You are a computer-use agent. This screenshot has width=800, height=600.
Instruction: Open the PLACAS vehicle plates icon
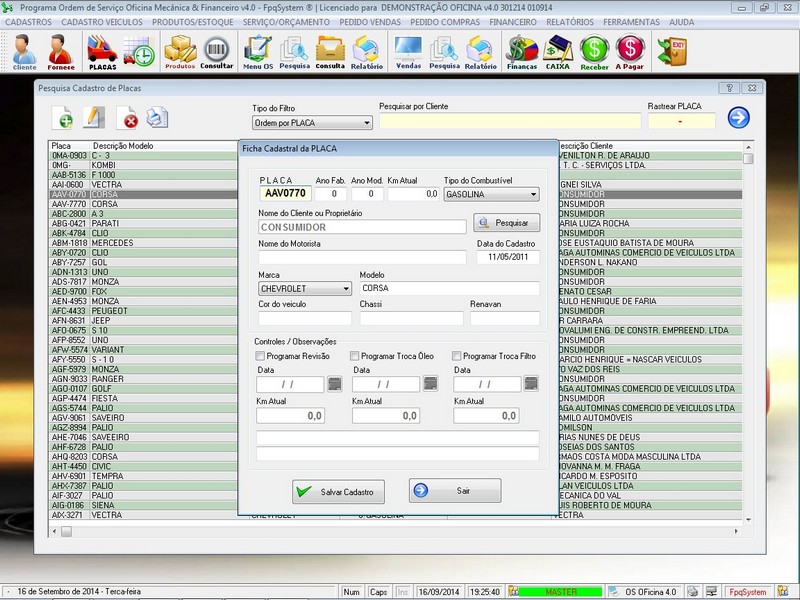tap(102, 52)
